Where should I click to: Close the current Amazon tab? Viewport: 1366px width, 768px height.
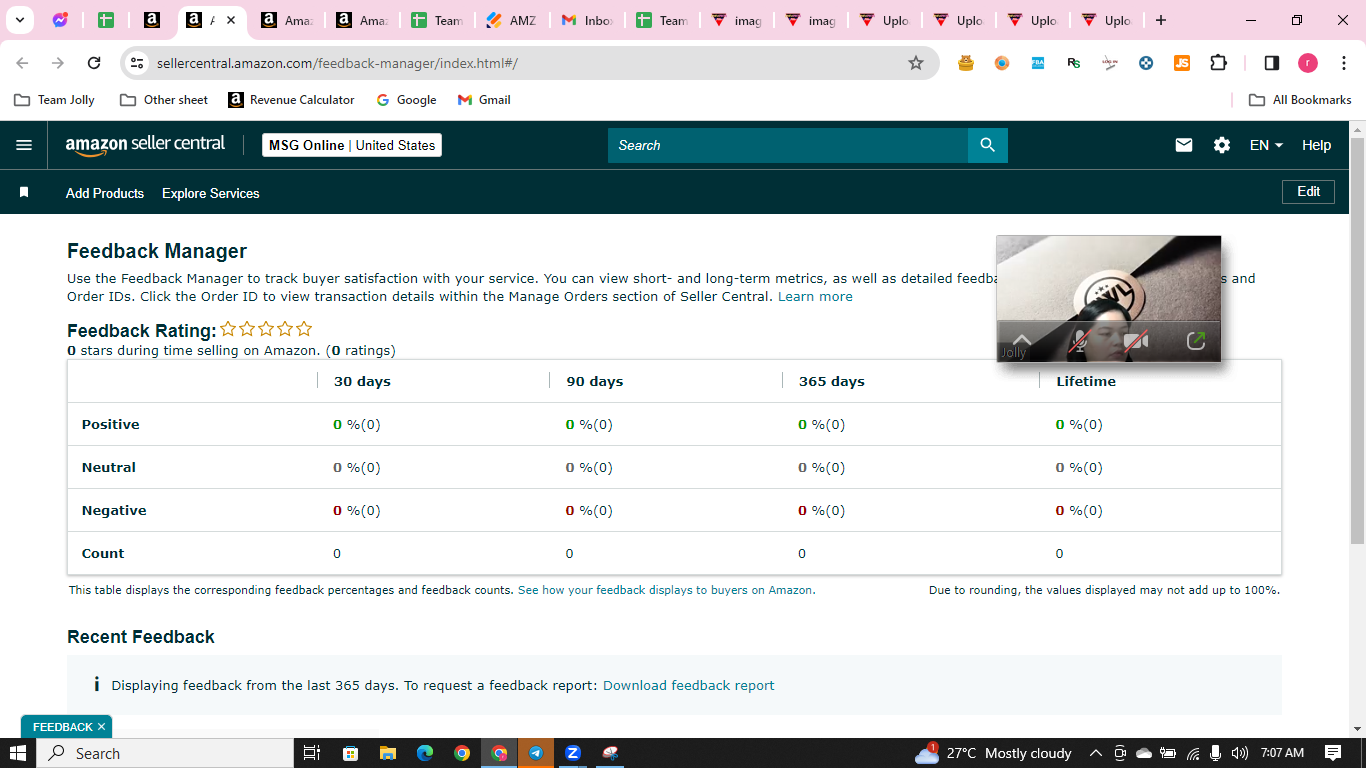coord(231,20)
